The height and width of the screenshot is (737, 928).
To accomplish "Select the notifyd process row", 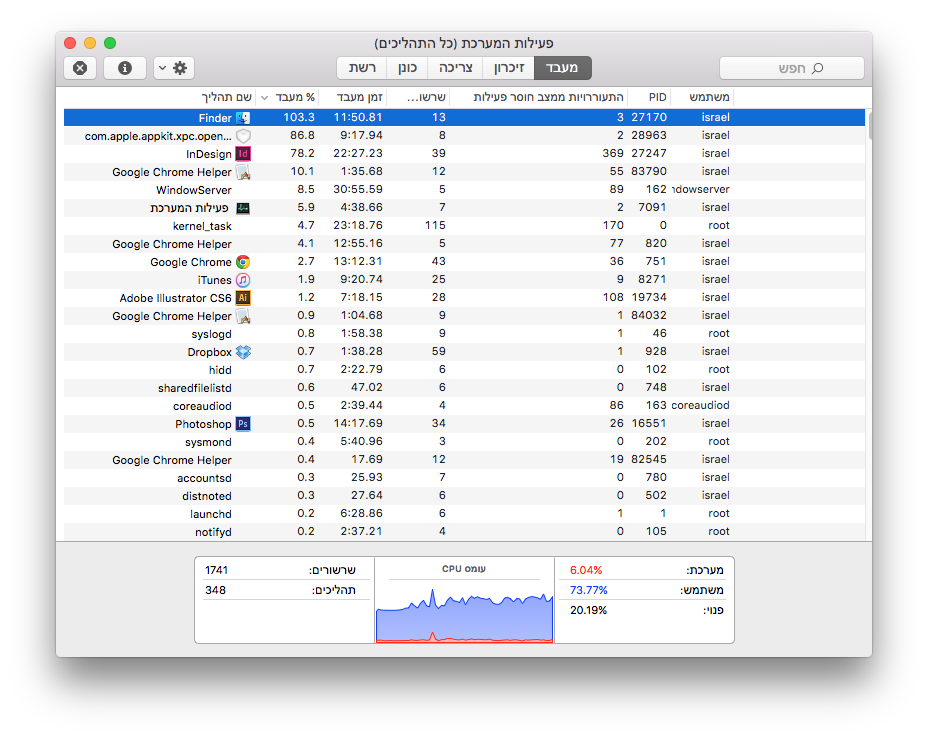I will pos(464,532).
